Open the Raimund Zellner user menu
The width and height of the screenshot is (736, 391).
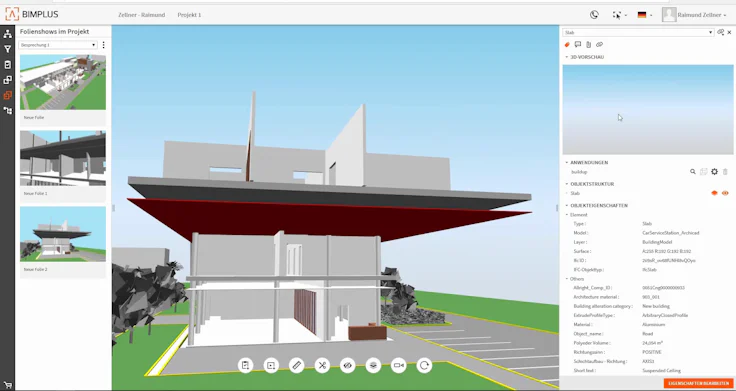(x=694, y=15)
